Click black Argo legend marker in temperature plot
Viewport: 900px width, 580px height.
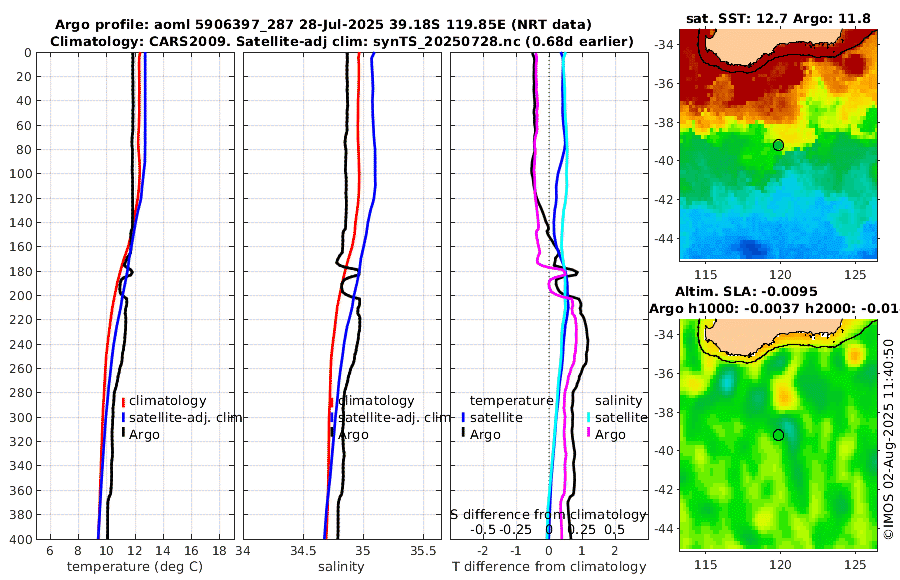point(123,435)
